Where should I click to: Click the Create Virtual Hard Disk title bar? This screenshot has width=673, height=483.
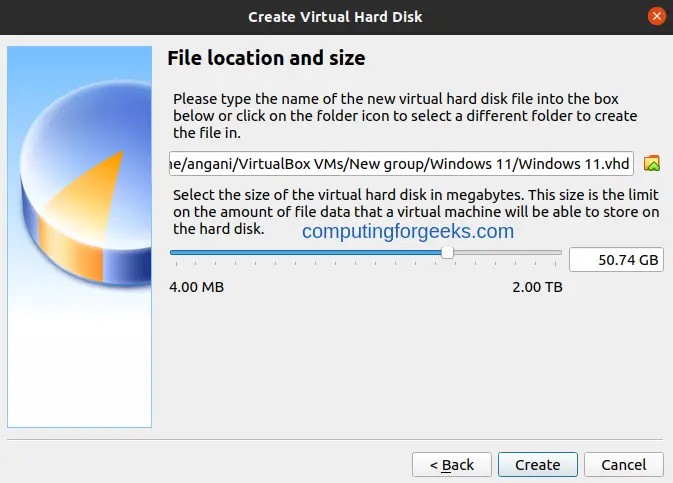pyautogui.click(x=335, y=17)
